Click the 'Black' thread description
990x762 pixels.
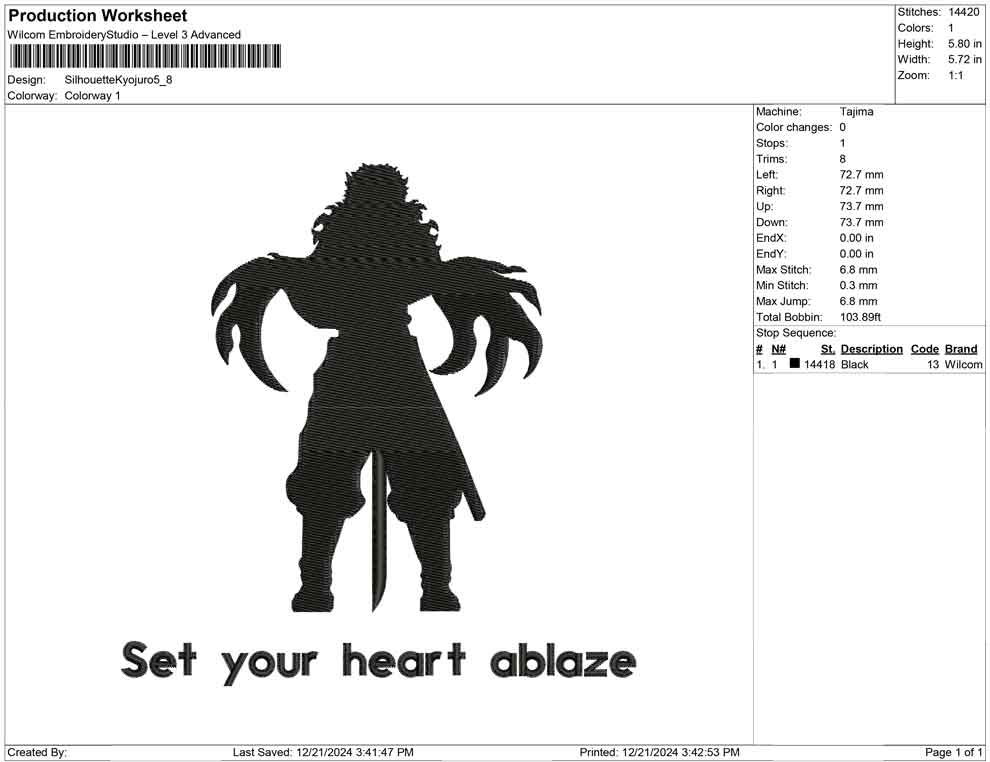pyautogui.click(x=855, y=364)
